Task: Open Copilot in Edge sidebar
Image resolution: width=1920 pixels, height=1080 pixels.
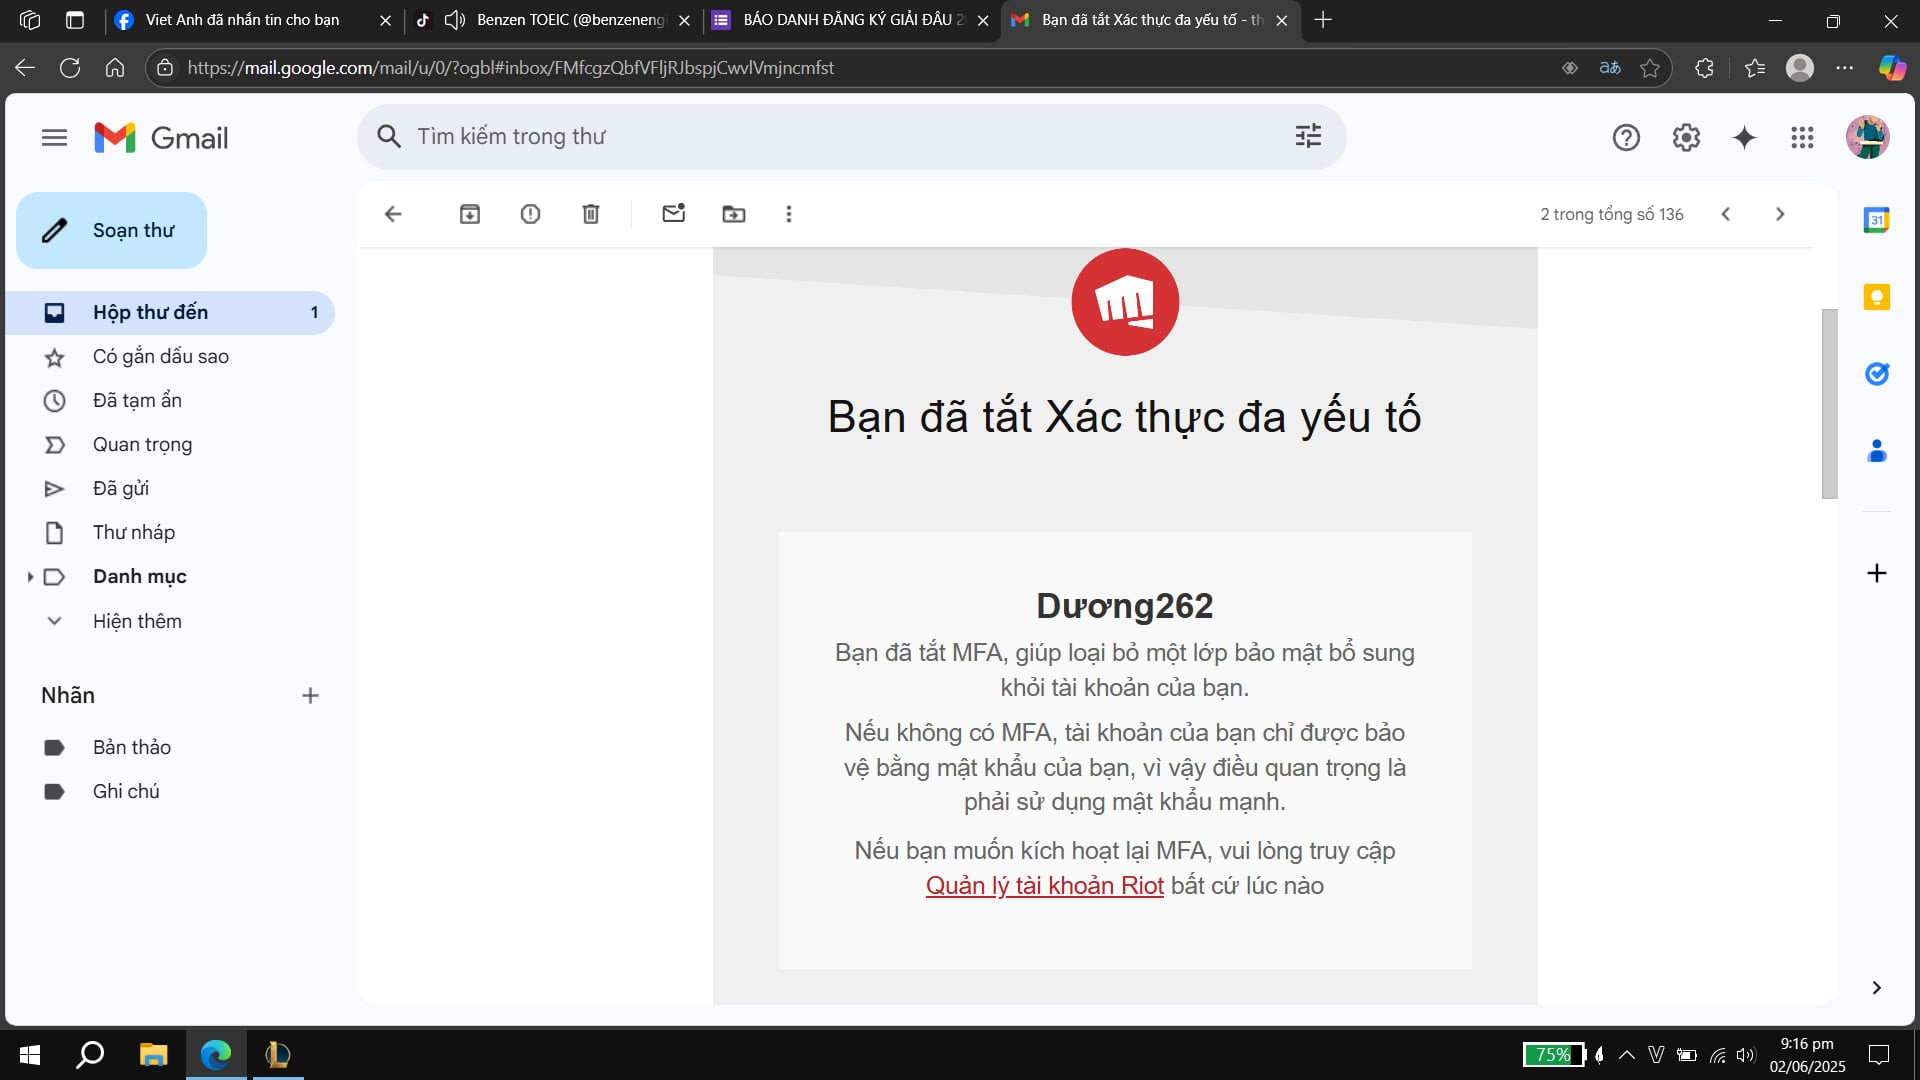Action: (x=1892, y=68)
